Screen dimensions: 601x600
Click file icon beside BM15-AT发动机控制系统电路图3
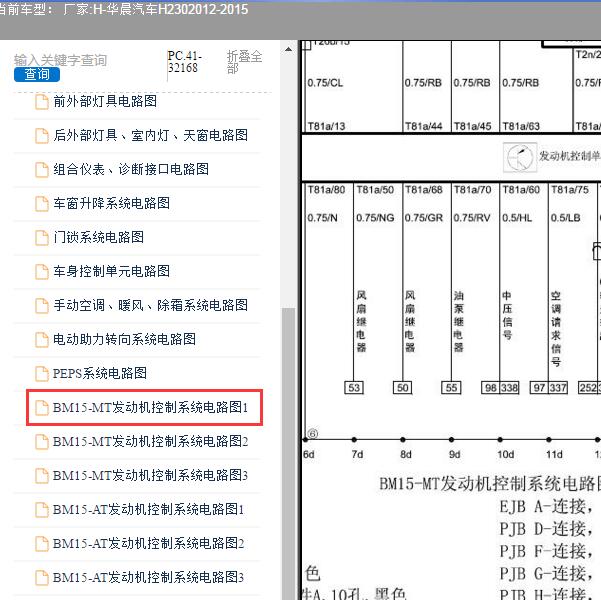point(42,578)
